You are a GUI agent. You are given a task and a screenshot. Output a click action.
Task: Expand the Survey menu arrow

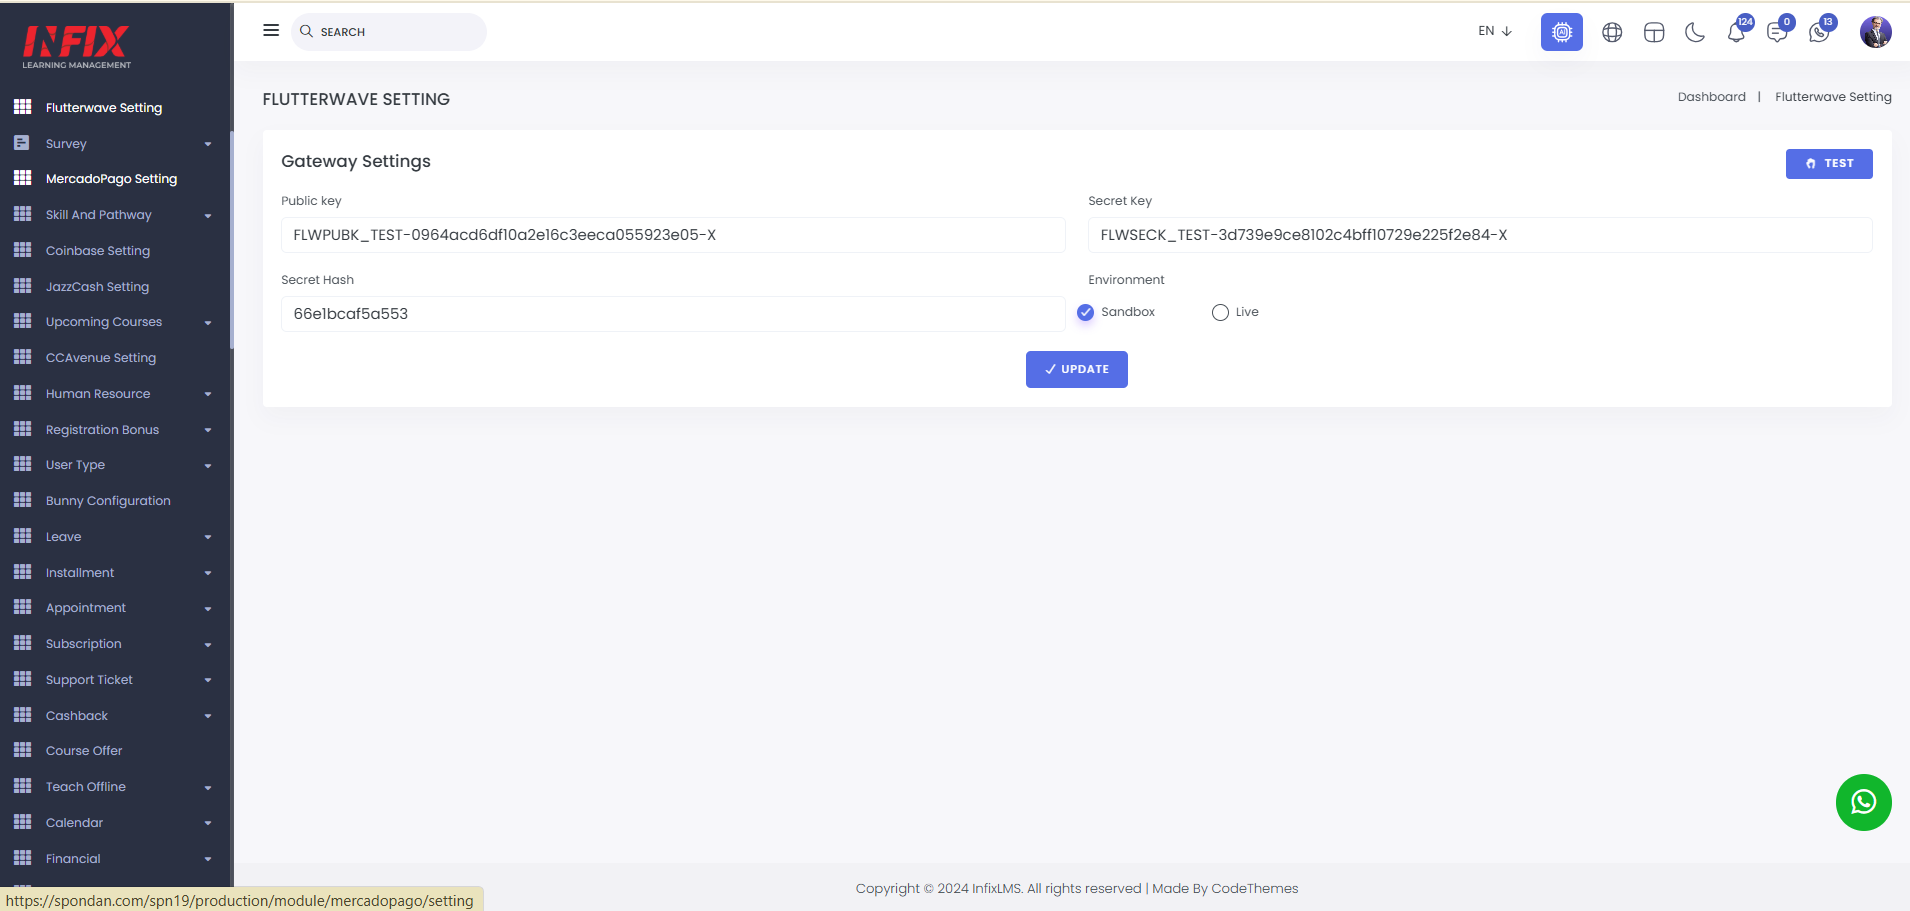pos(208,144)
